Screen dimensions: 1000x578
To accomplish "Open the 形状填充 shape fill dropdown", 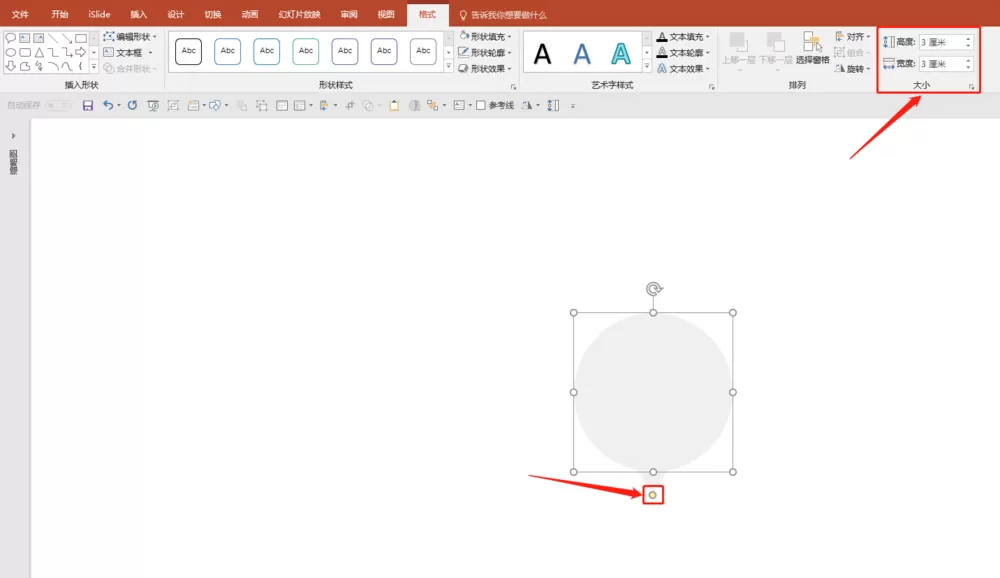I will pyautogui.click(x=485, y=36).
